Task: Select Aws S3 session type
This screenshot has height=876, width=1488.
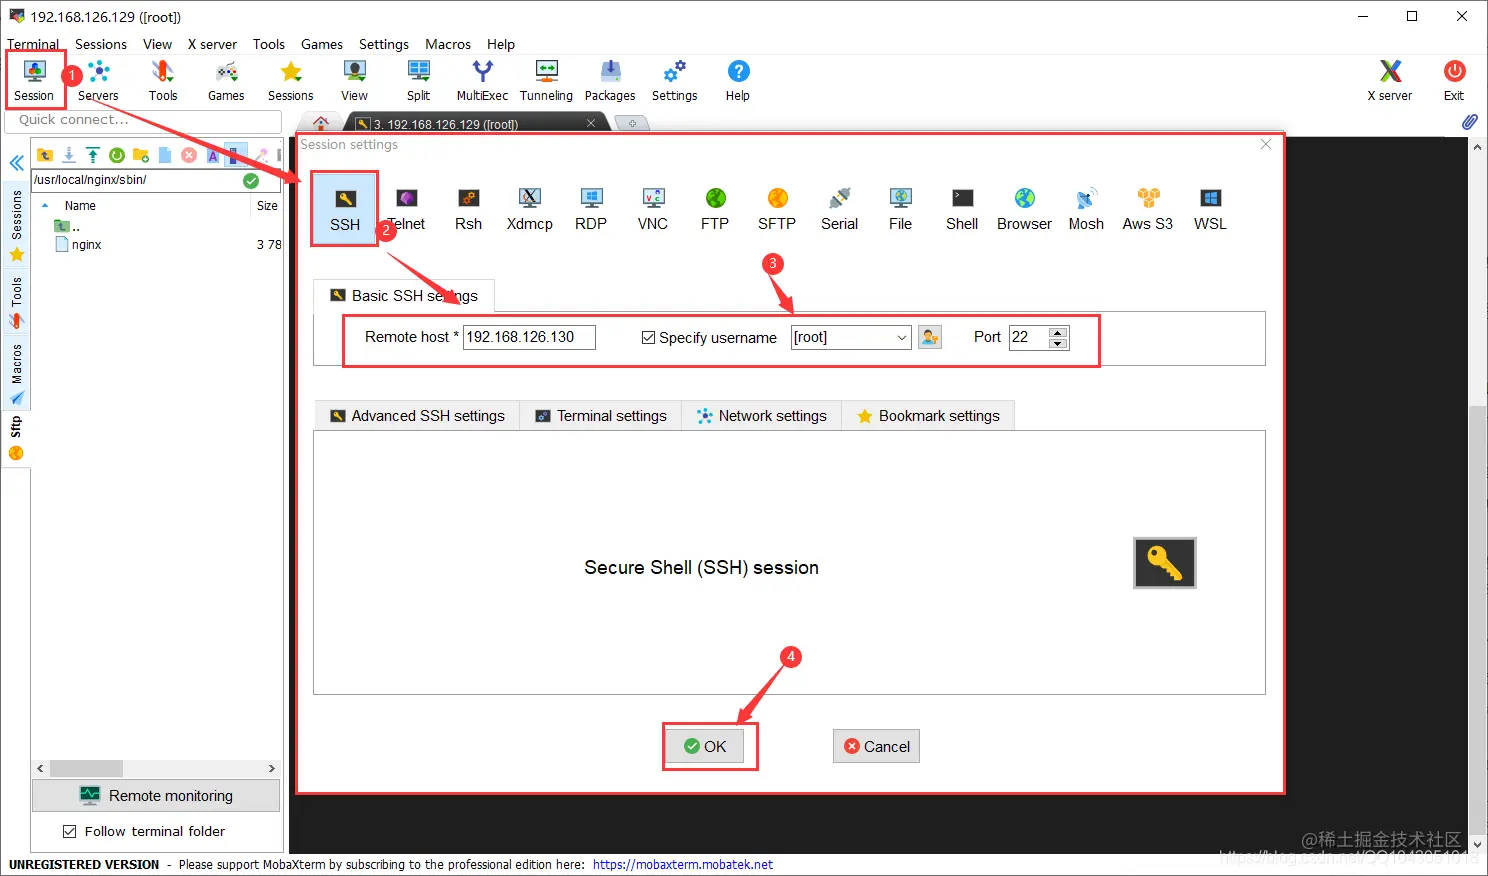Action: [x=1148, y=209]
